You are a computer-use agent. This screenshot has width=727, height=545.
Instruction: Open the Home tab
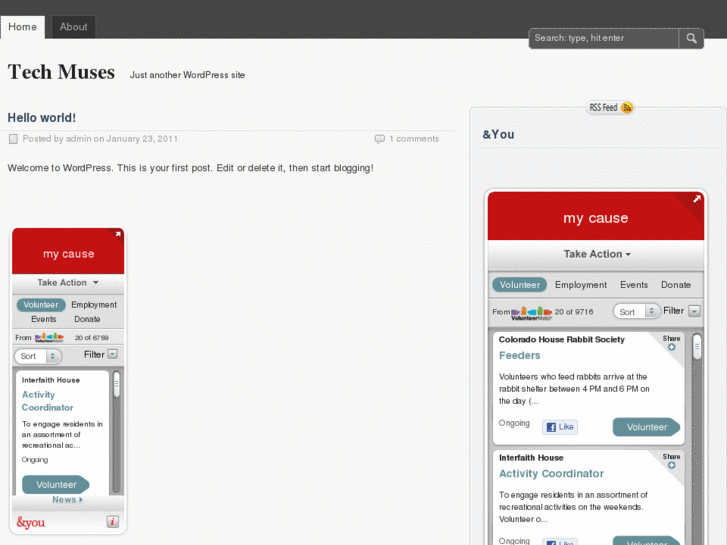22,27
